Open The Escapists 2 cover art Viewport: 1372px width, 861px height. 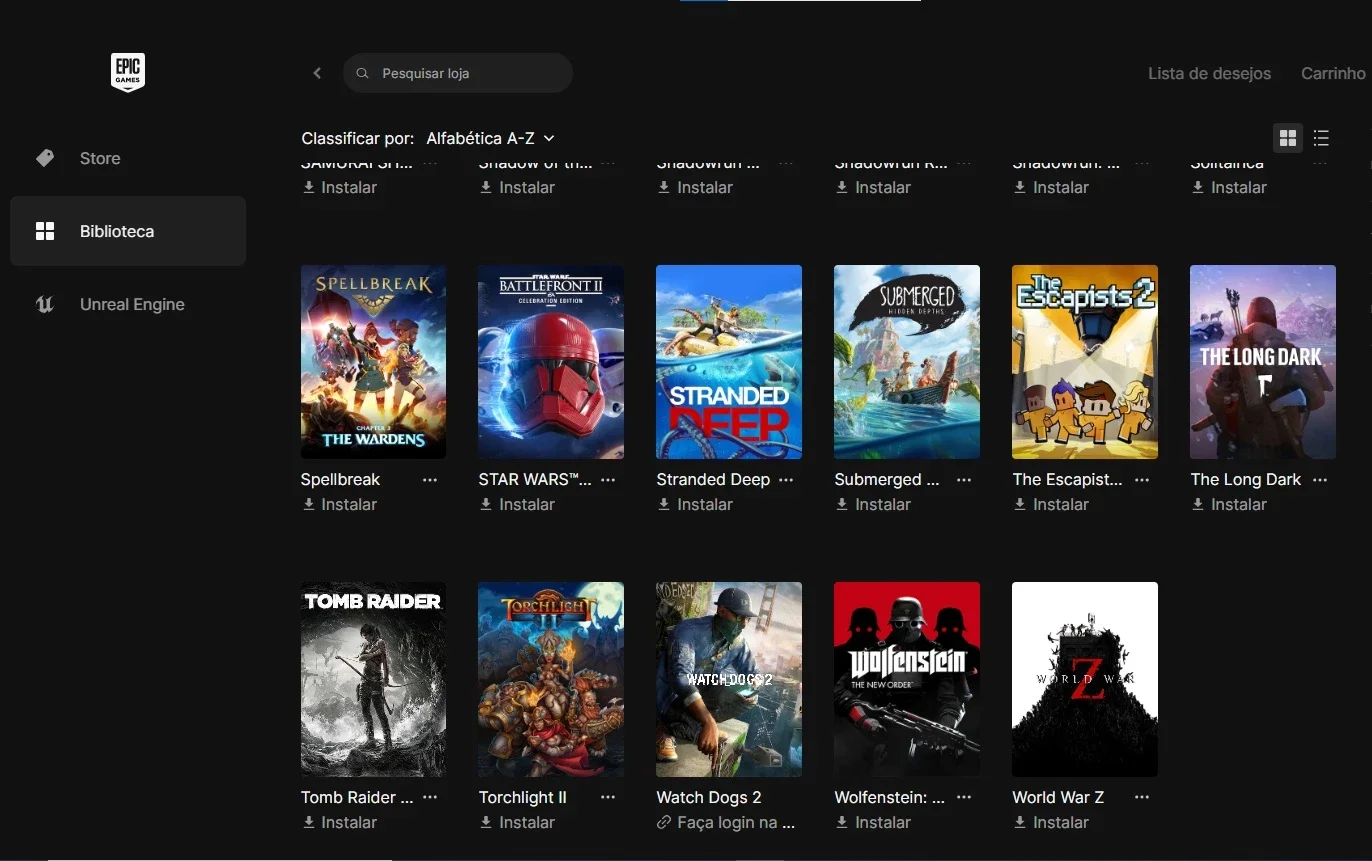click(x=1085, y=362)
